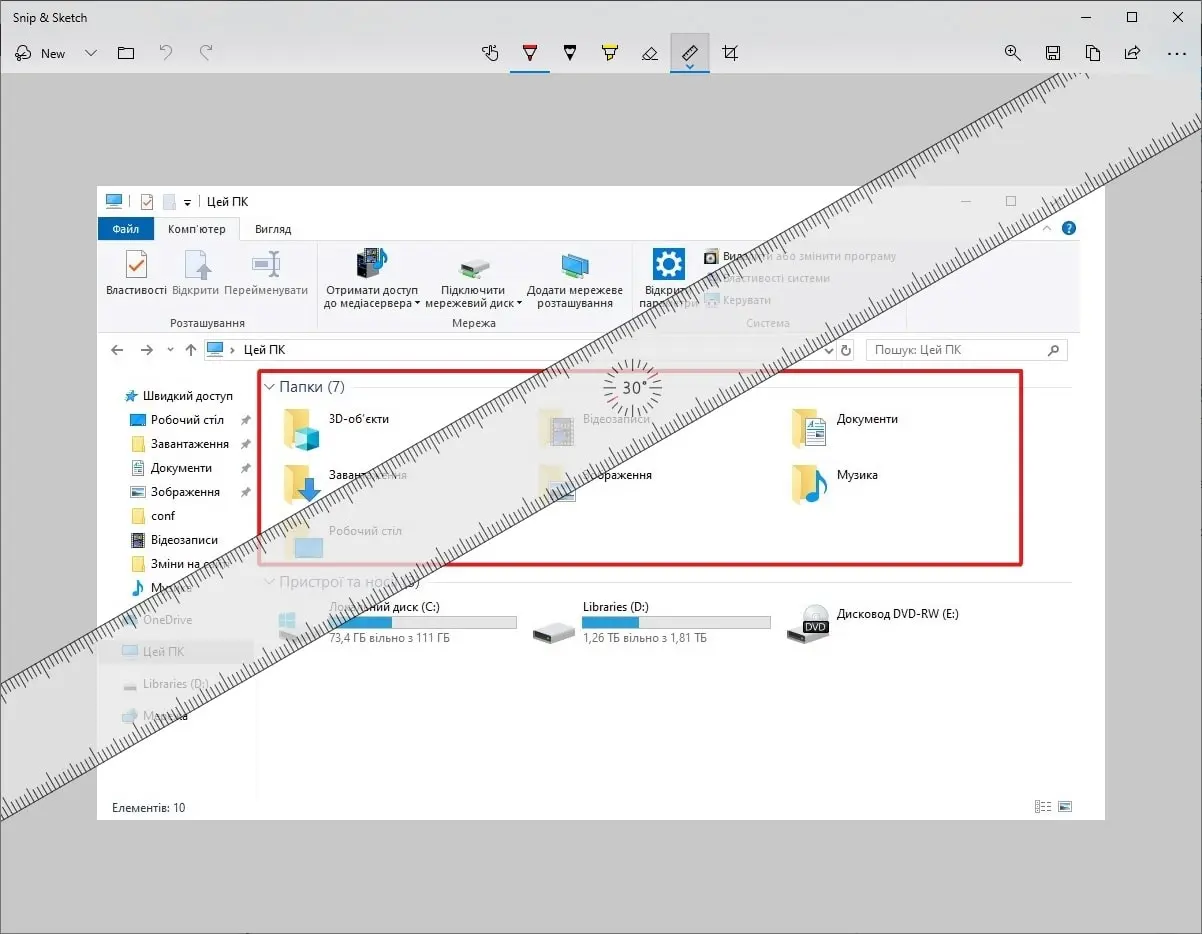Share the snip
Viewport: 1202px width, 934px height.
(1133, 53)
